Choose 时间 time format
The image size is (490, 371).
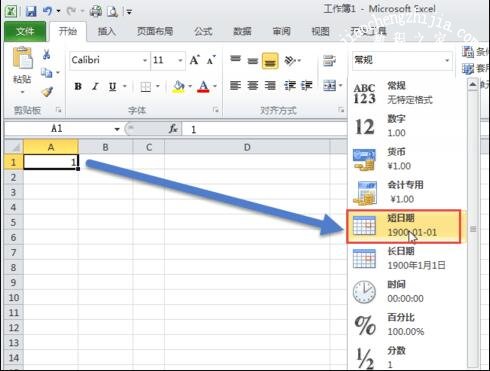[407, 291]
